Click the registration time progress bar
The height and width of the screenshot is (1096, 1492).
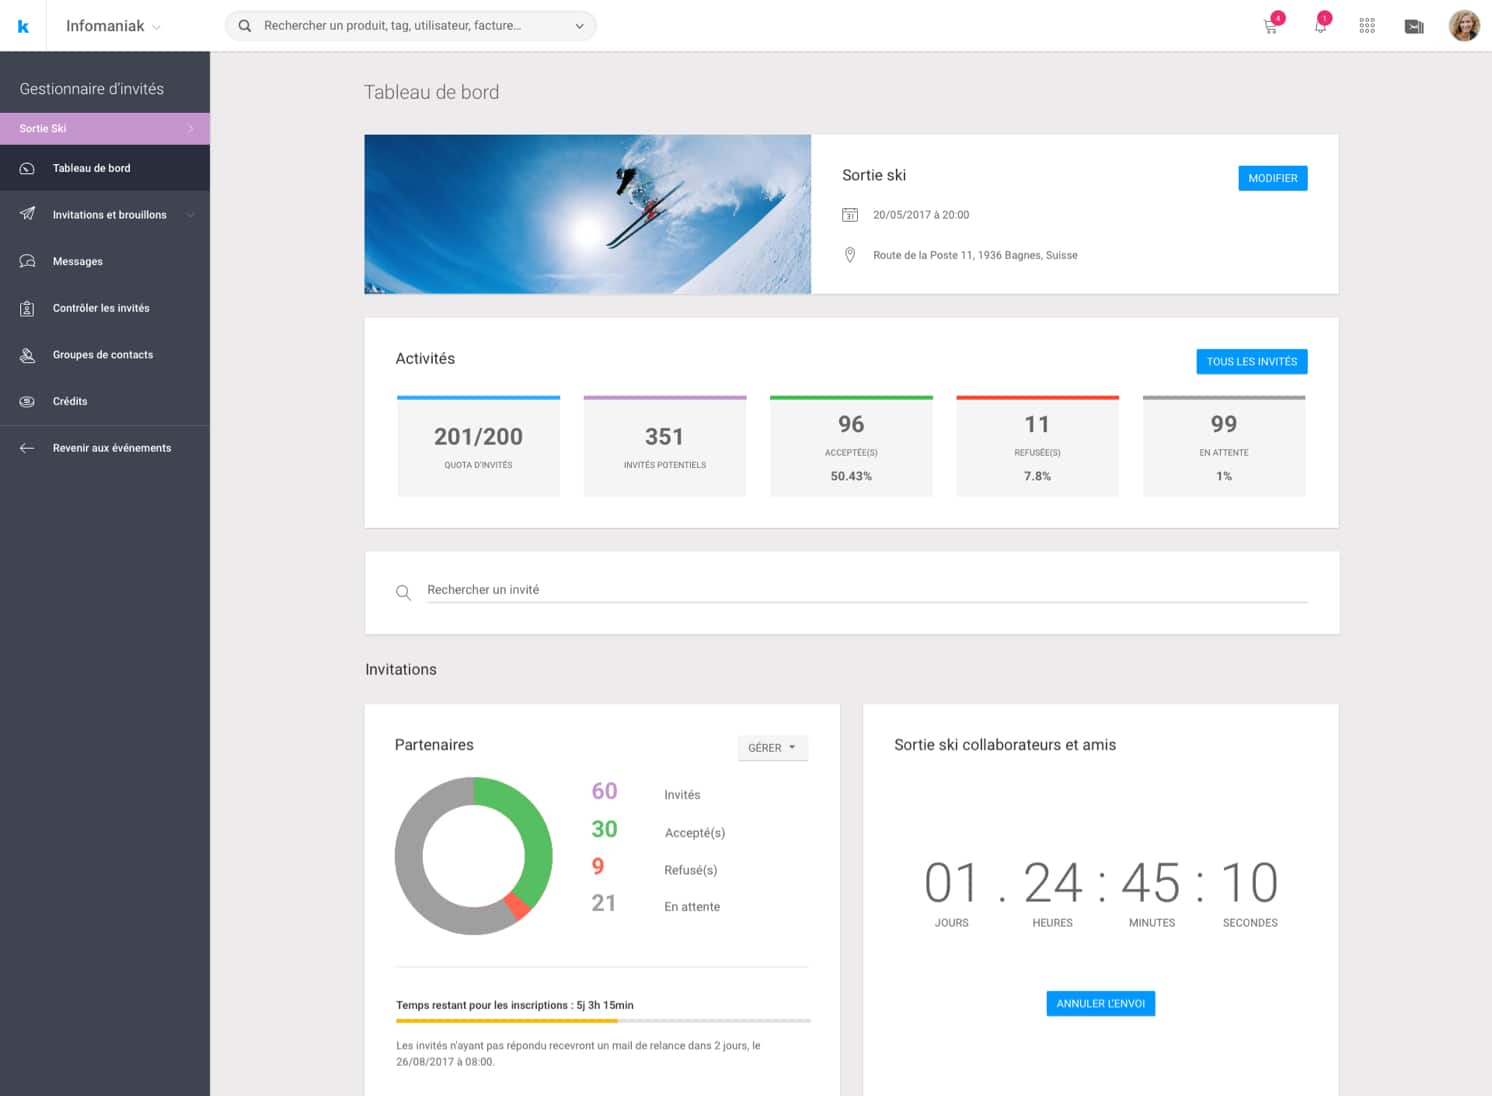coord(603,1021)
